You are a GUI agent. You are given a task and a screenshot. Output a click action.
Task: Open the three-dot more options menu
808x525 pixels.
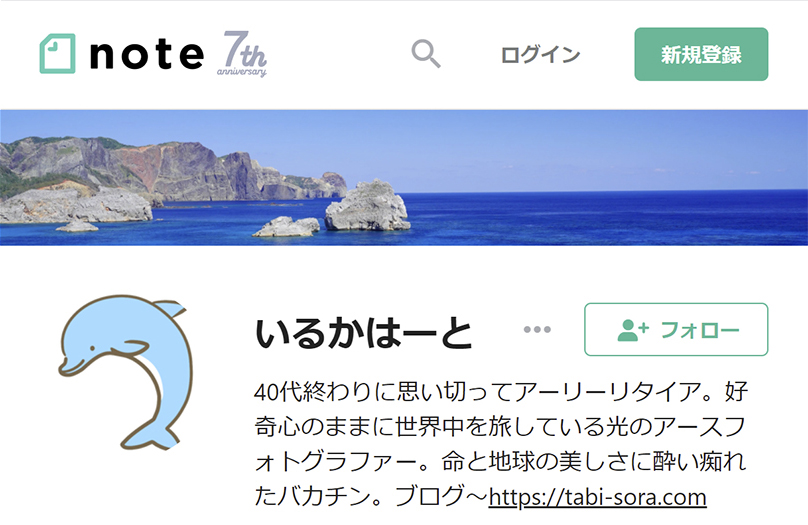tap(537, 329)
